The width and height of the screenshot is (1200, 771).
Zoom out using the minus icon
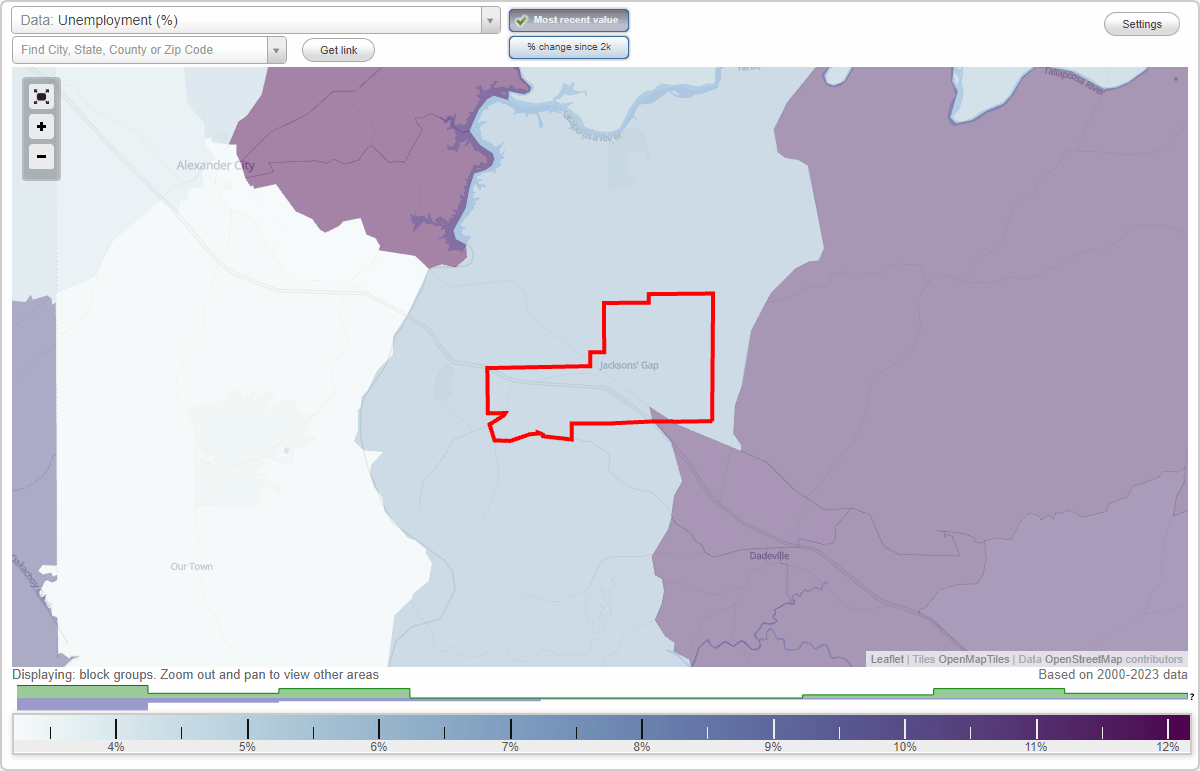(41, 157)
